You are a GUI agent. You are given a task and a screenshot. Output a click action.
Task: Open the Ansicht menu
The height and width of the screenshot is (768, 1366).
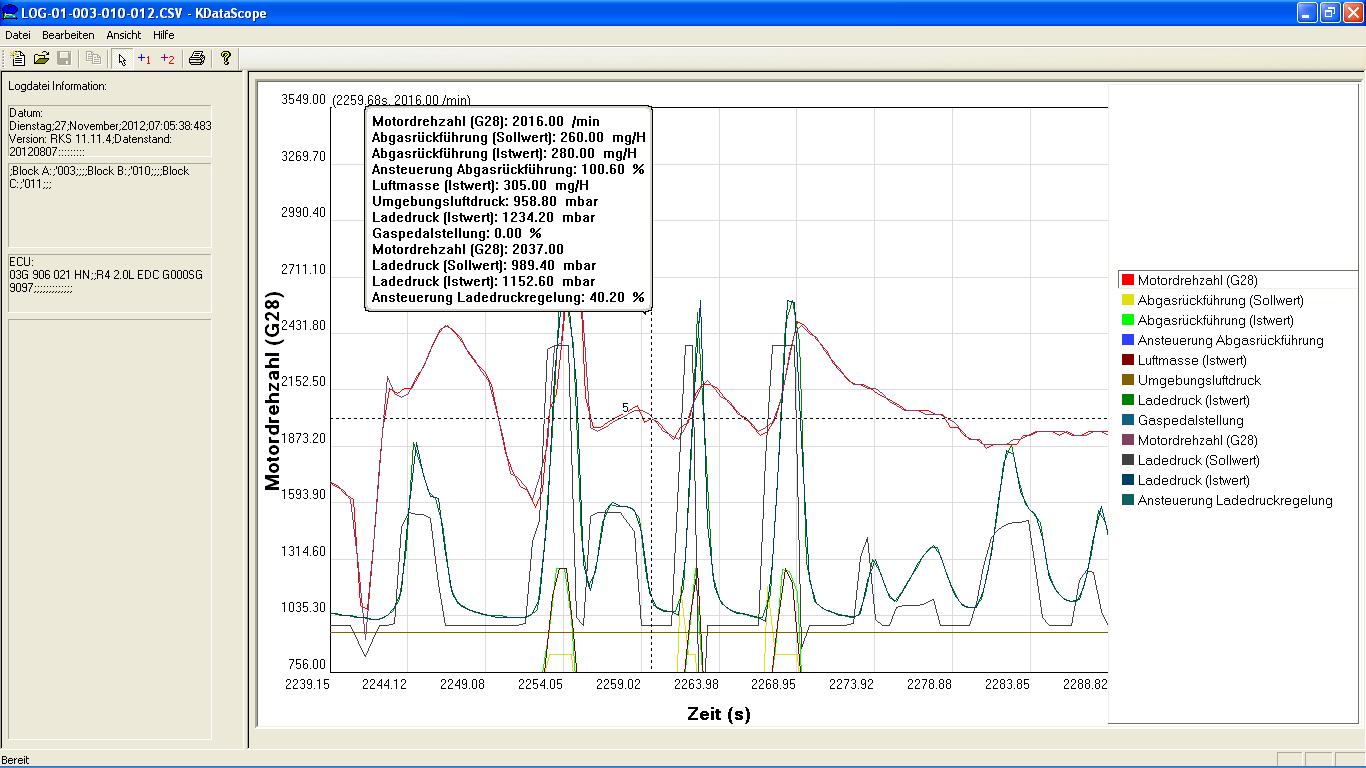(x=124, y=35)
